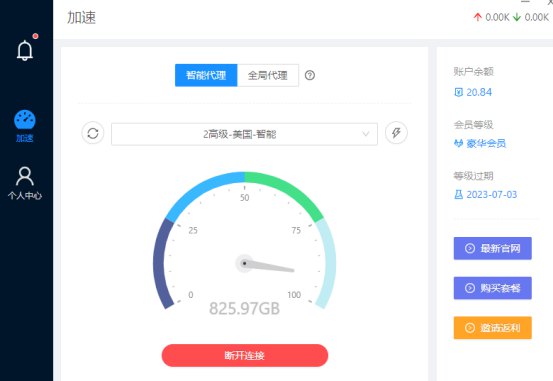
Task: Click the account balance 20.84
Action: (479, 92)
